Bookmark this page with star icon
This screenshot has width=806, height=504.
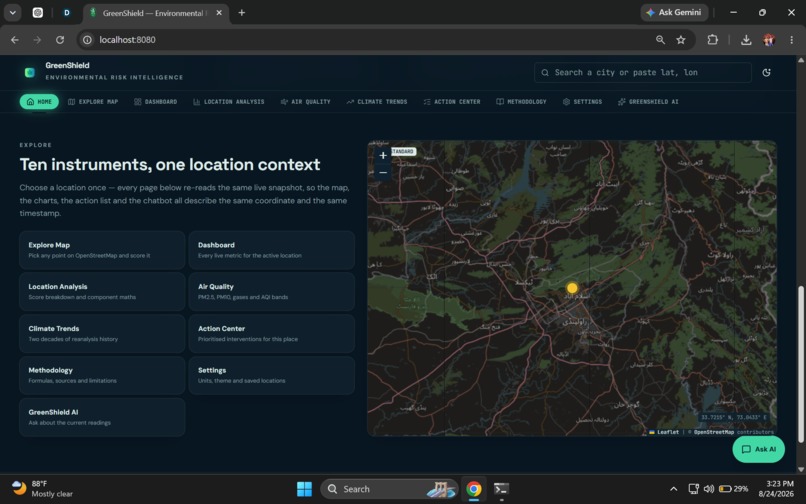tap(681, 40)
